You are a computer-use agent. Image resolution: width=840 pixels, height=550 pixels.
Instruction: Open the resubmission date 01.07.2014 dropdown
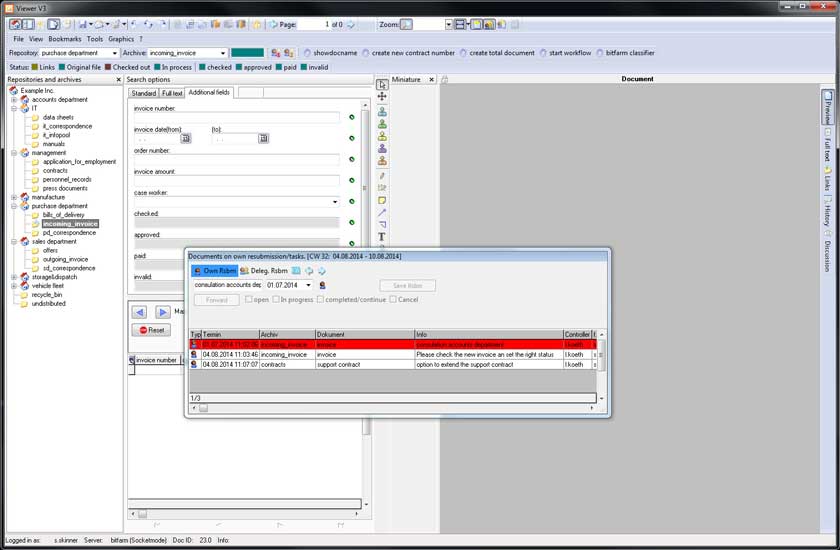pos(308,285)
